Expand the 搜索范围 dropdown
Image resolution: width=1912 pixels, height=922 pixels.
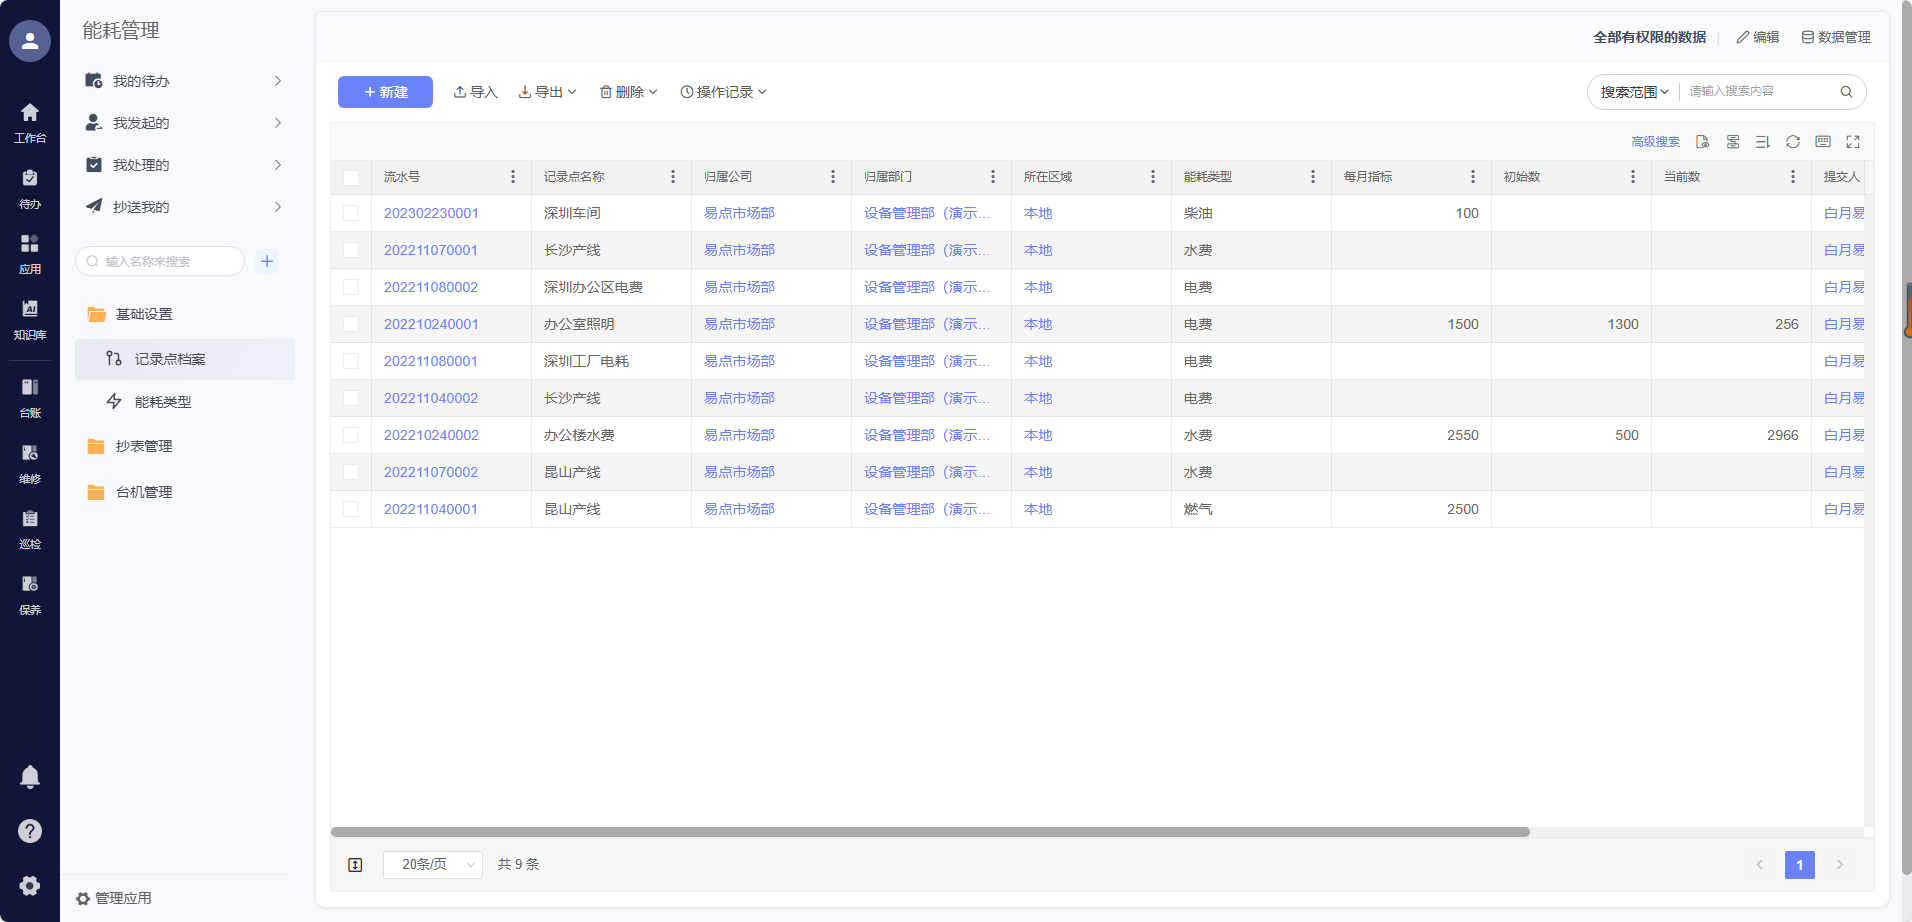pyautogui.click(x=1634, y=92)
